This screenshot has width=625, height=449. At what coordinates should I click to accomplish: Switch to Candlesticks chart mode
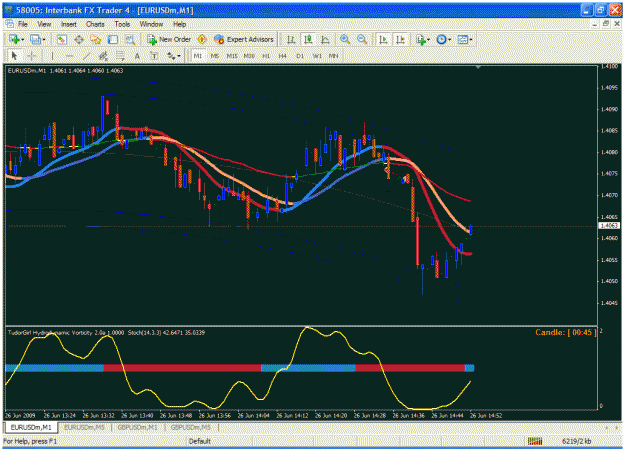click(x=308, y=39)
